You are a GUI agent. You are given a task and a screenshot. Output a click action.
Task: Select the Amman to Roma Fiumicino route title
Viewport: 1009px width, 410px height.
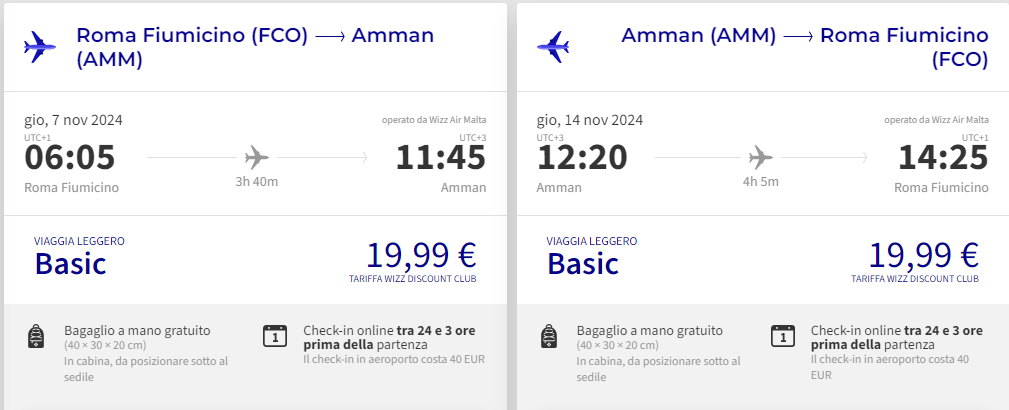point(804,47)
